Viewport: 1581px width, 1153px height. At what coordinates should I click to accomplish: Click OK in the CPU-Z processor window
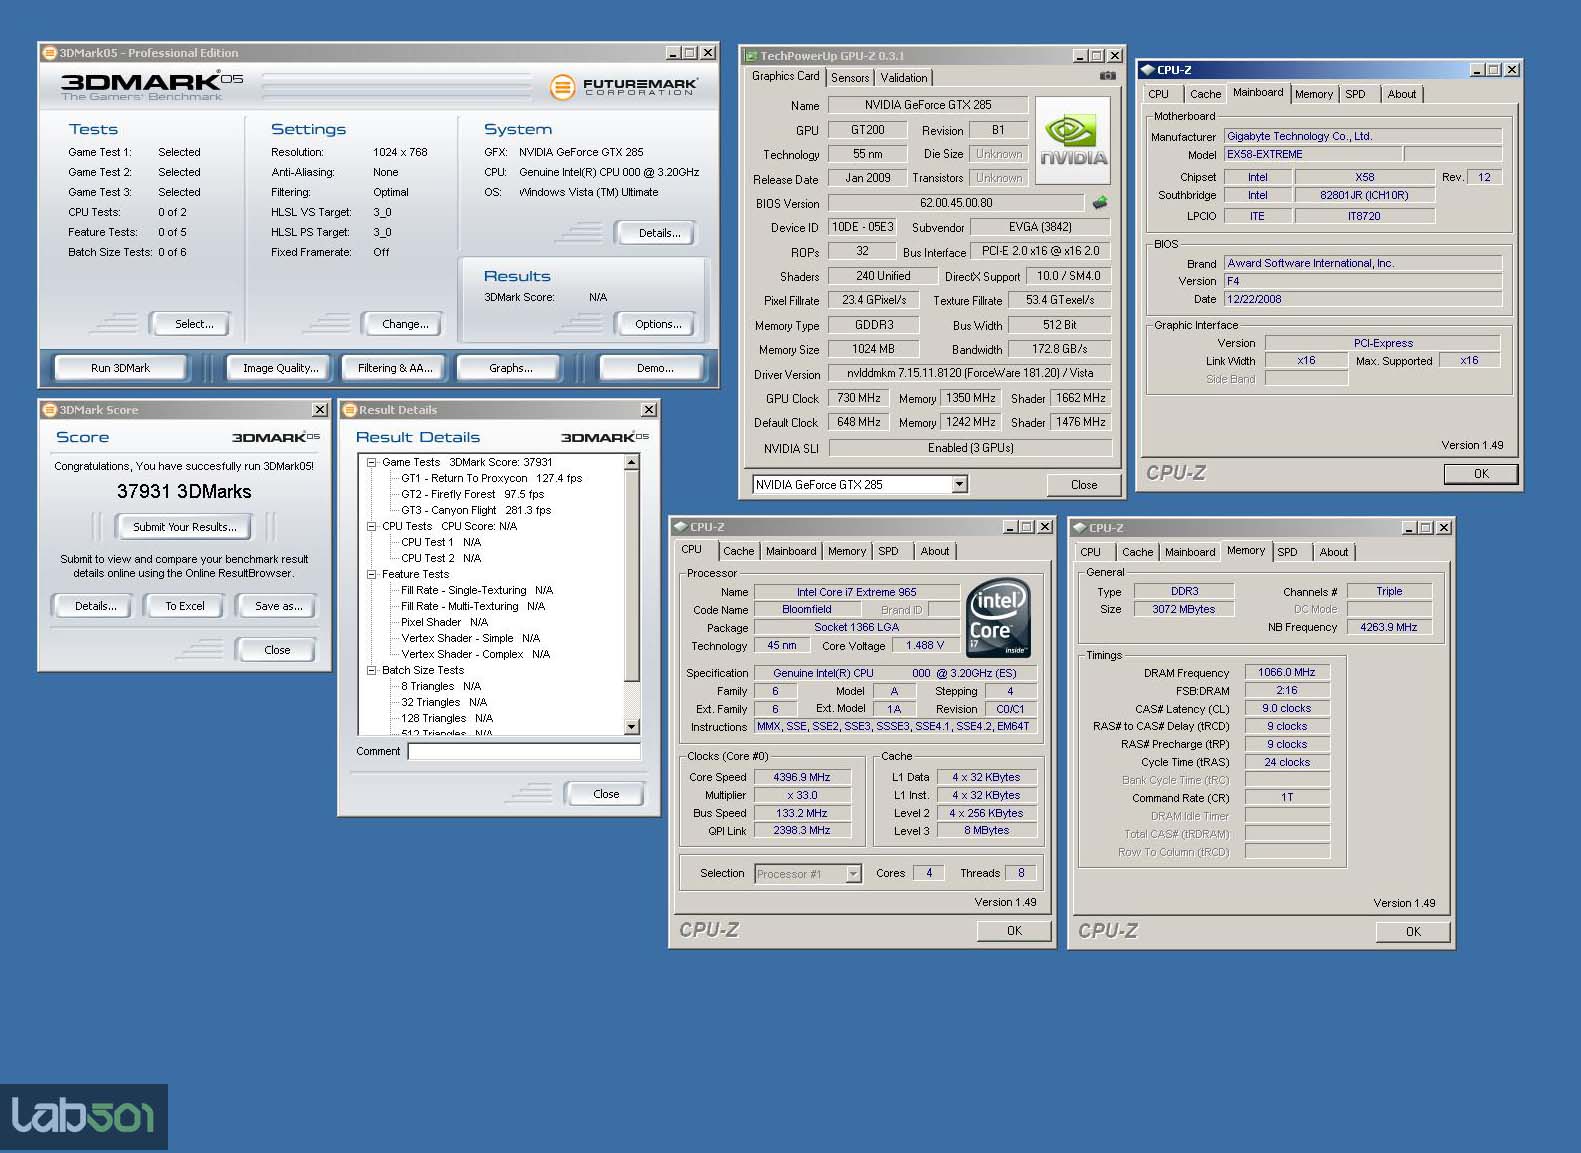(1014, 931)
